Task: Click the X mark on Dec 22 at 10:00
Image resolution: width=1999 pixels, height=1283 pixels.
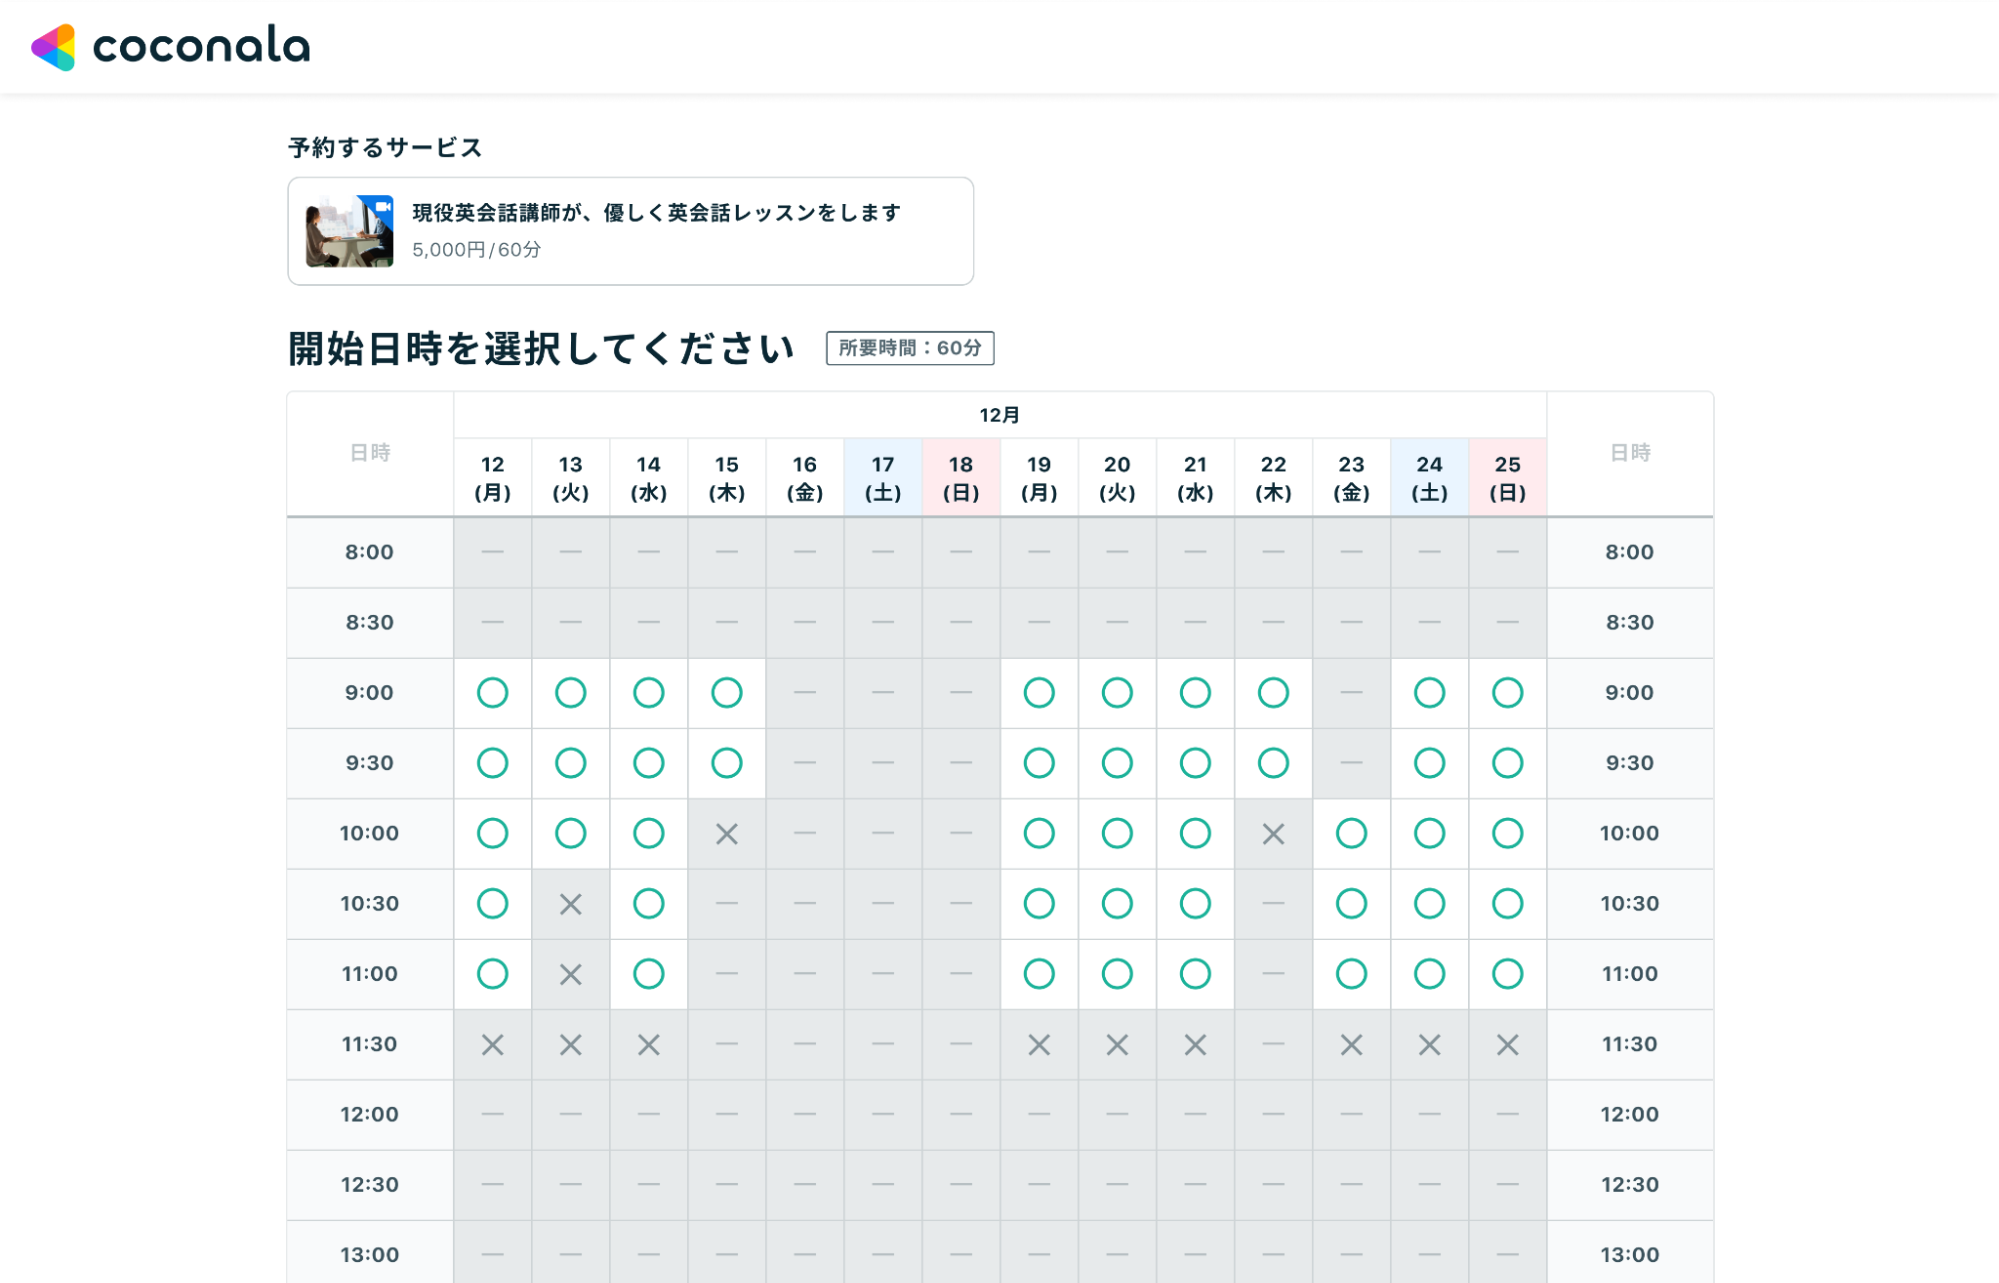Action: coord(1273,833)
